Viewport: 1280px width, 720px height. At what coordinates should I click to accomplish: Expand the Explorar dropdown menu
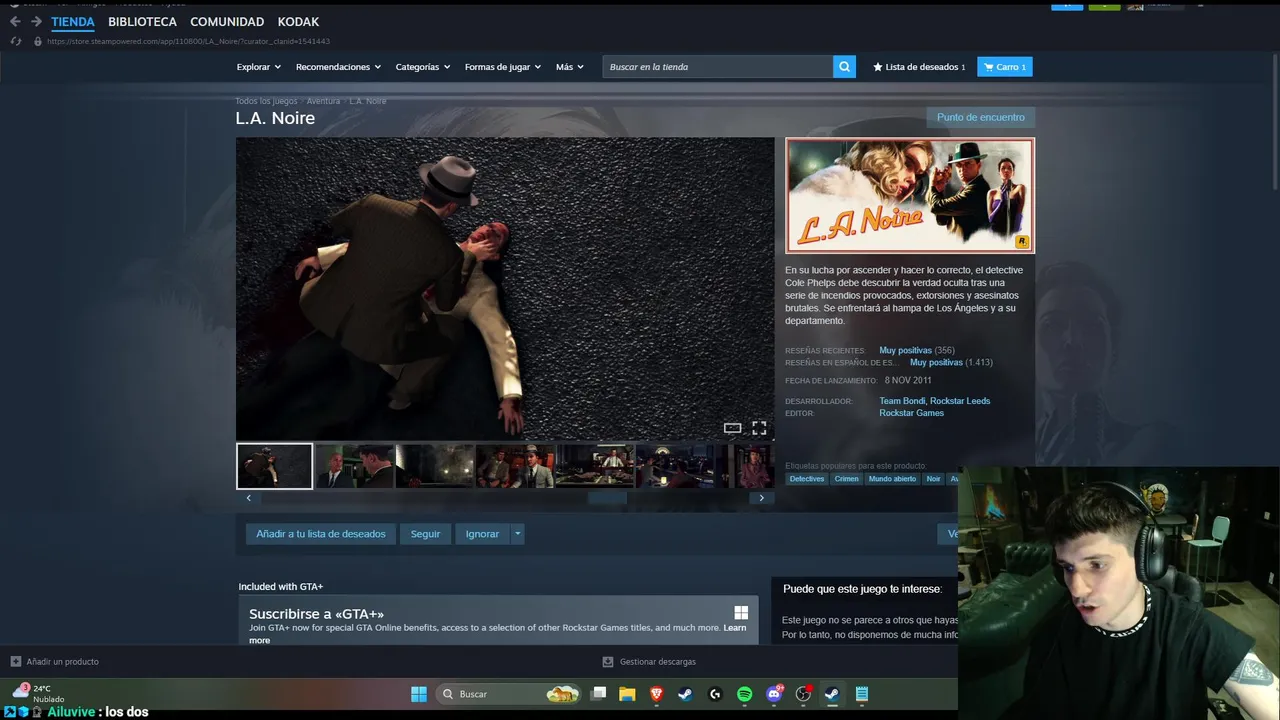point(259,67)
